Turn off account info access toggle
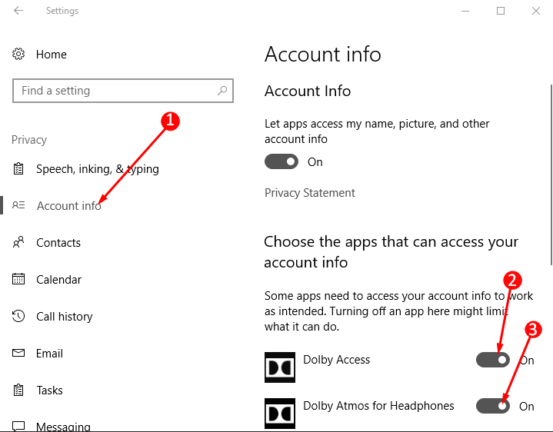Image resolution: width=553 pixels, height=432 pixels. (281, 162)
